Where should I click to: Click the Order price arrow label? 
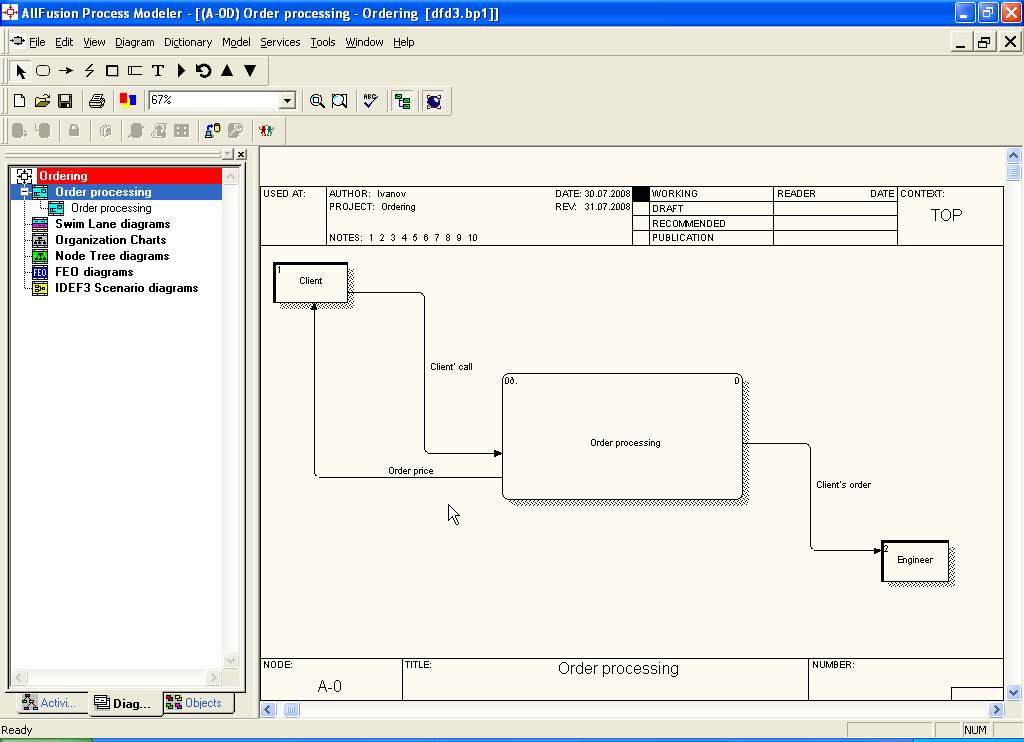tap(411, 471)
